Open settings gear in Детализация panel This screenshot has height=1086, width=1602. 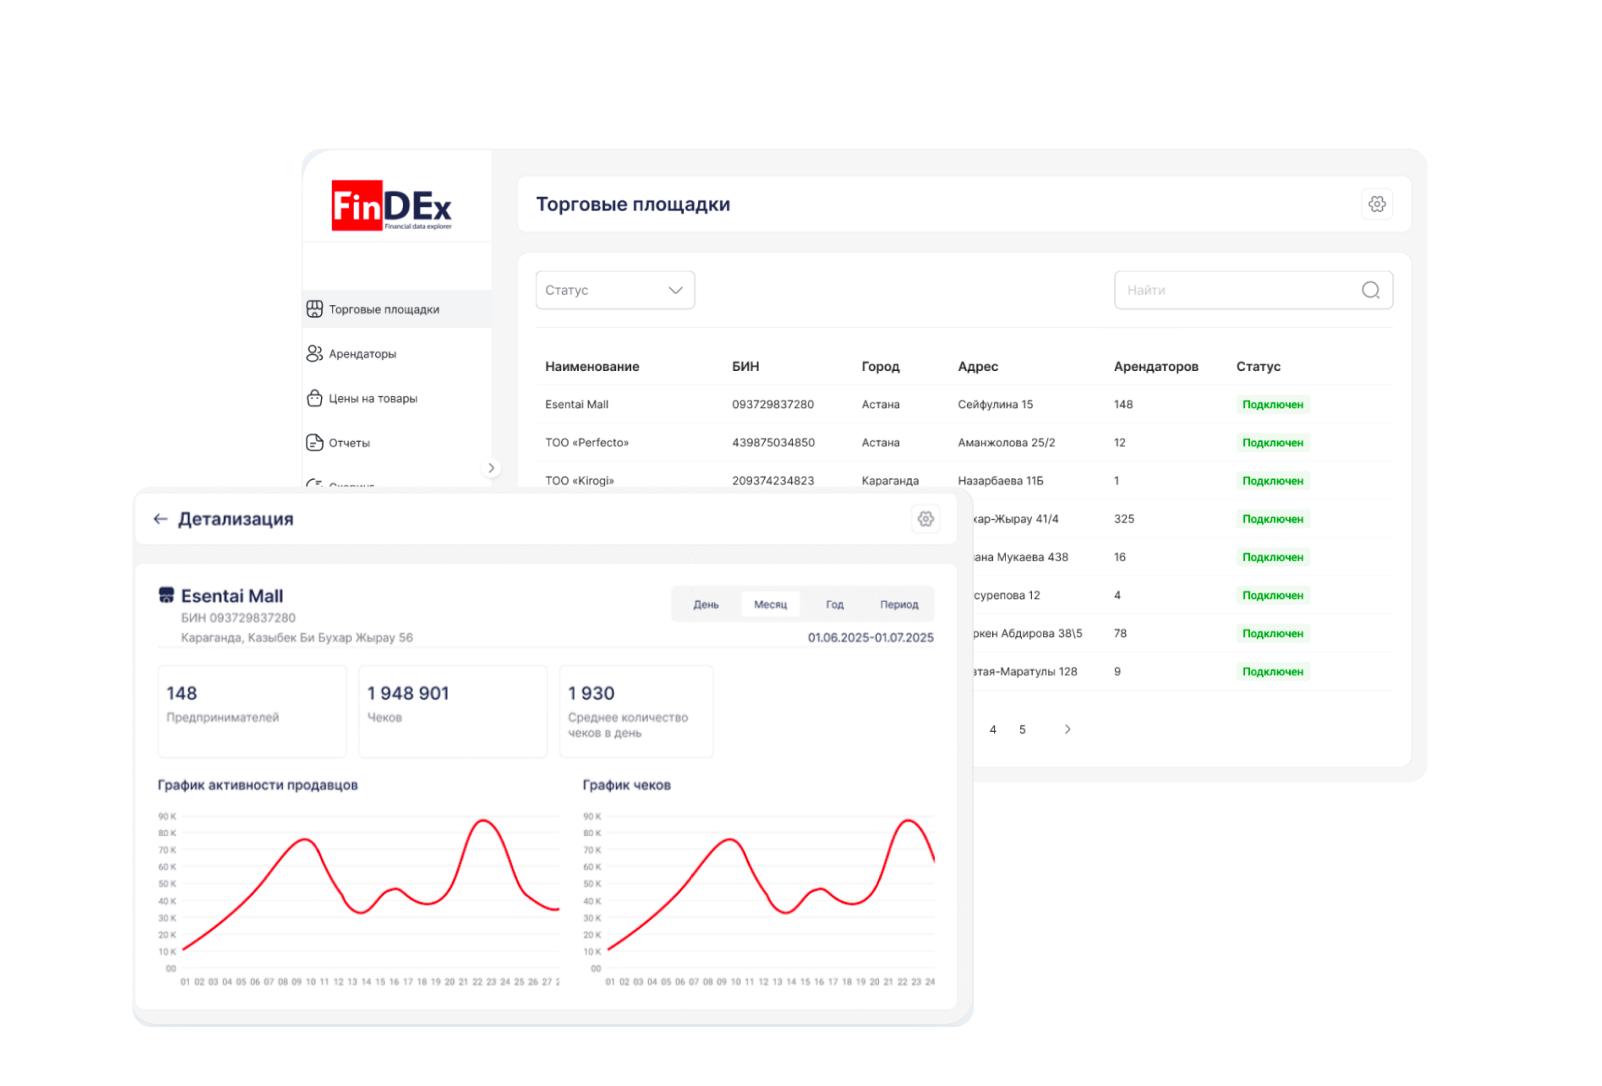925,519
